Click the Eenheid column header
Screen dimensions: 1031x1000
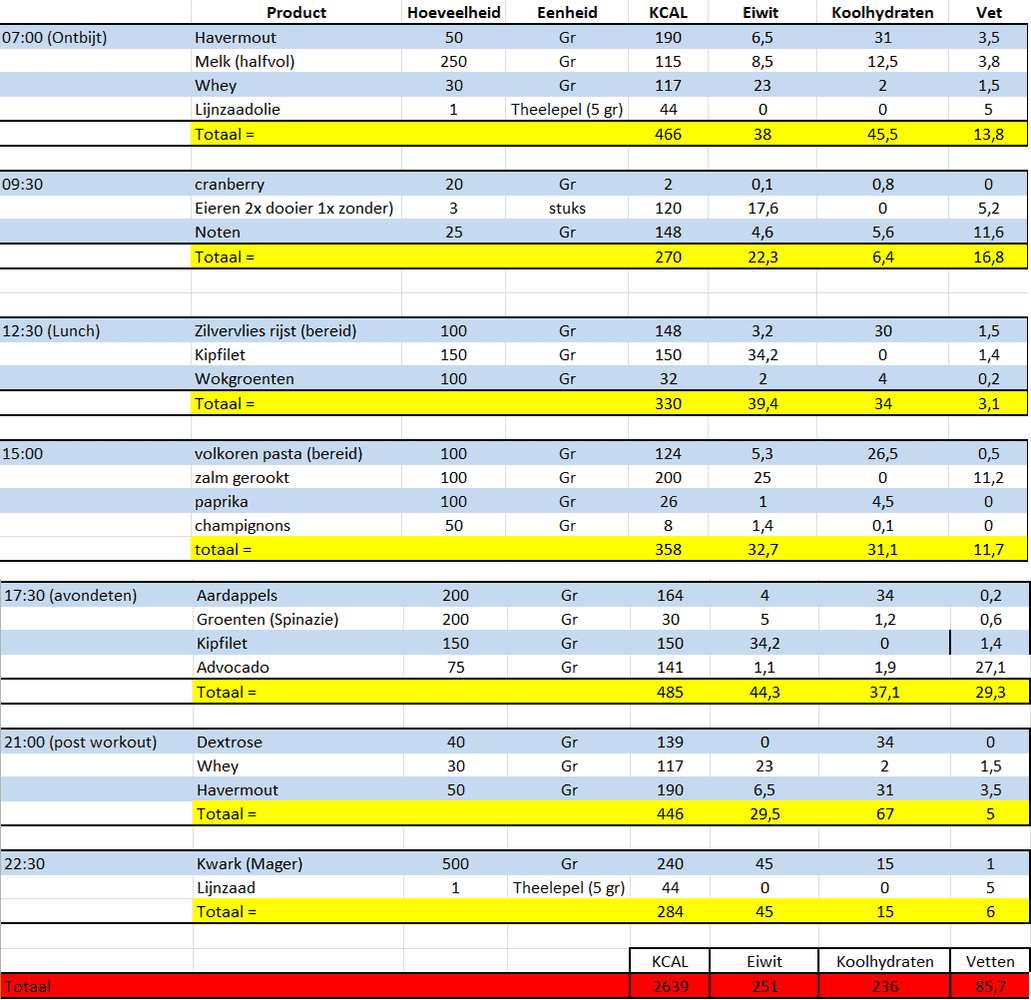point(567,13)
